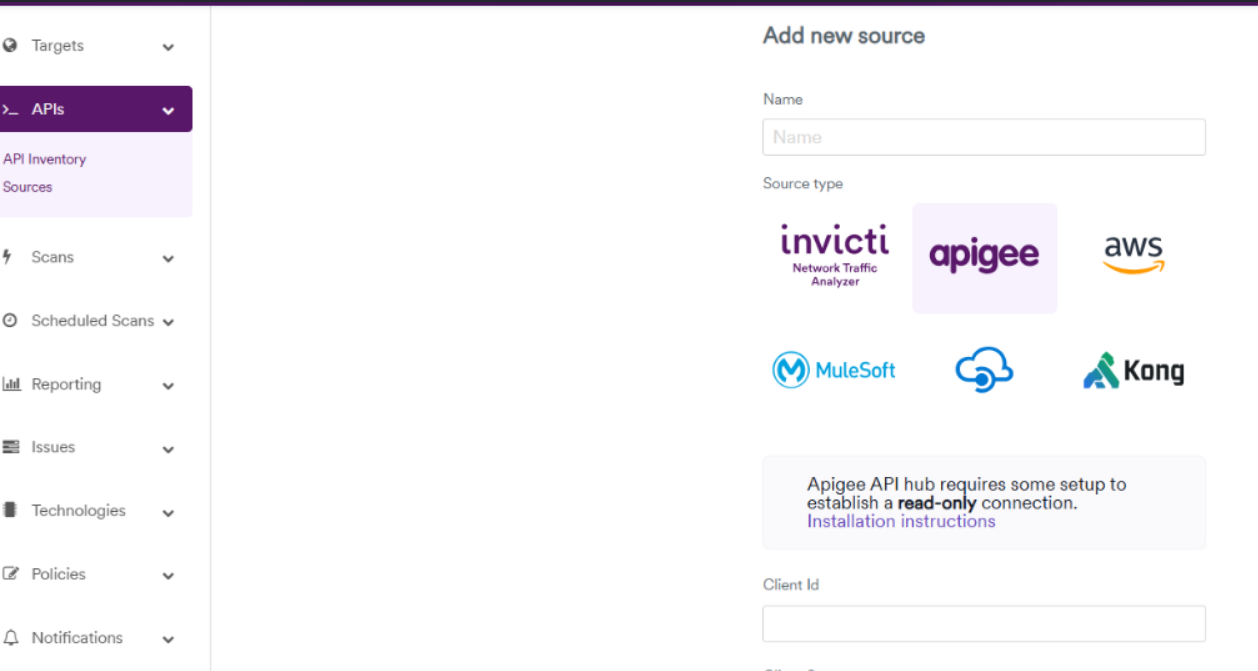Screen dimensions: 1258x671
Task: Toggle the Apigee source selection off
Action: point(984,257)
